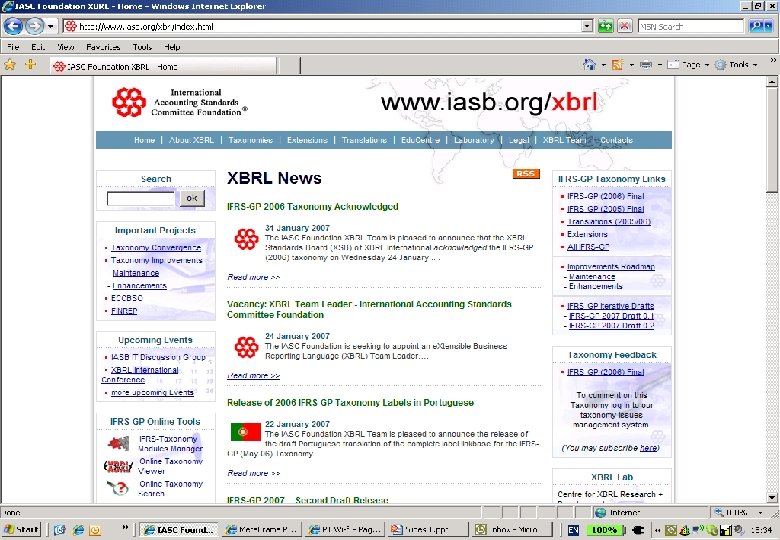Image resolution: width=780 pixels, height=540 pixels.
Task: Open Taxonomies in navigation bar
Action: pyautogui.click(x=251, y=140)
